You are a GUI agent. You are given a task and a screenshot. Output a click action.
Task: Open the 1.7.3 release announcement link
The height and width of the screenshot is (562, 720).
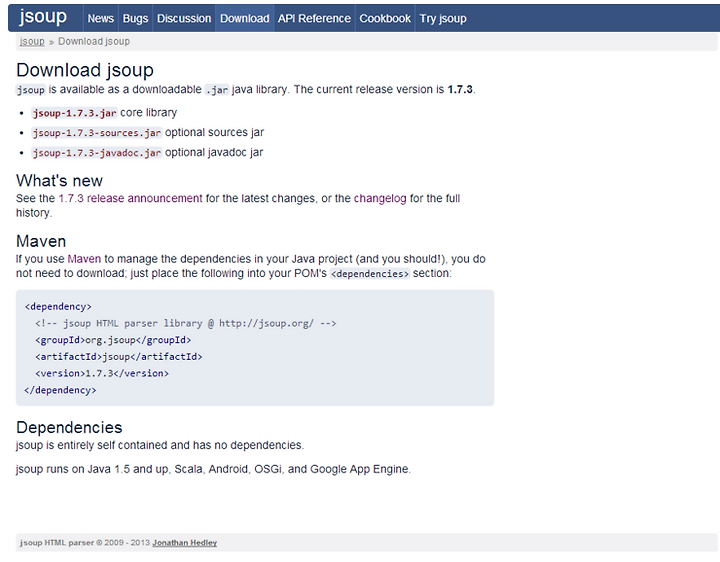[130, 198]
